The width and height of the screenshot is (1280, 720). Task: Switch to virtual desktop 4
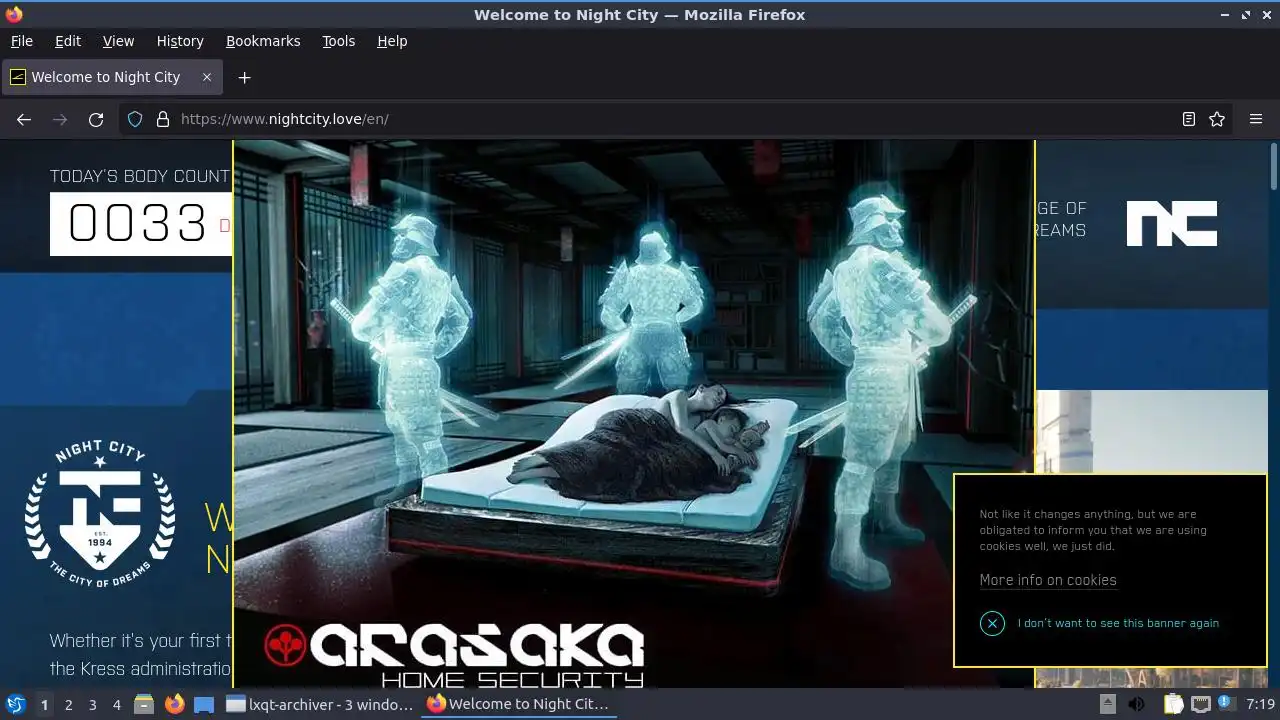tap(117, 705)
